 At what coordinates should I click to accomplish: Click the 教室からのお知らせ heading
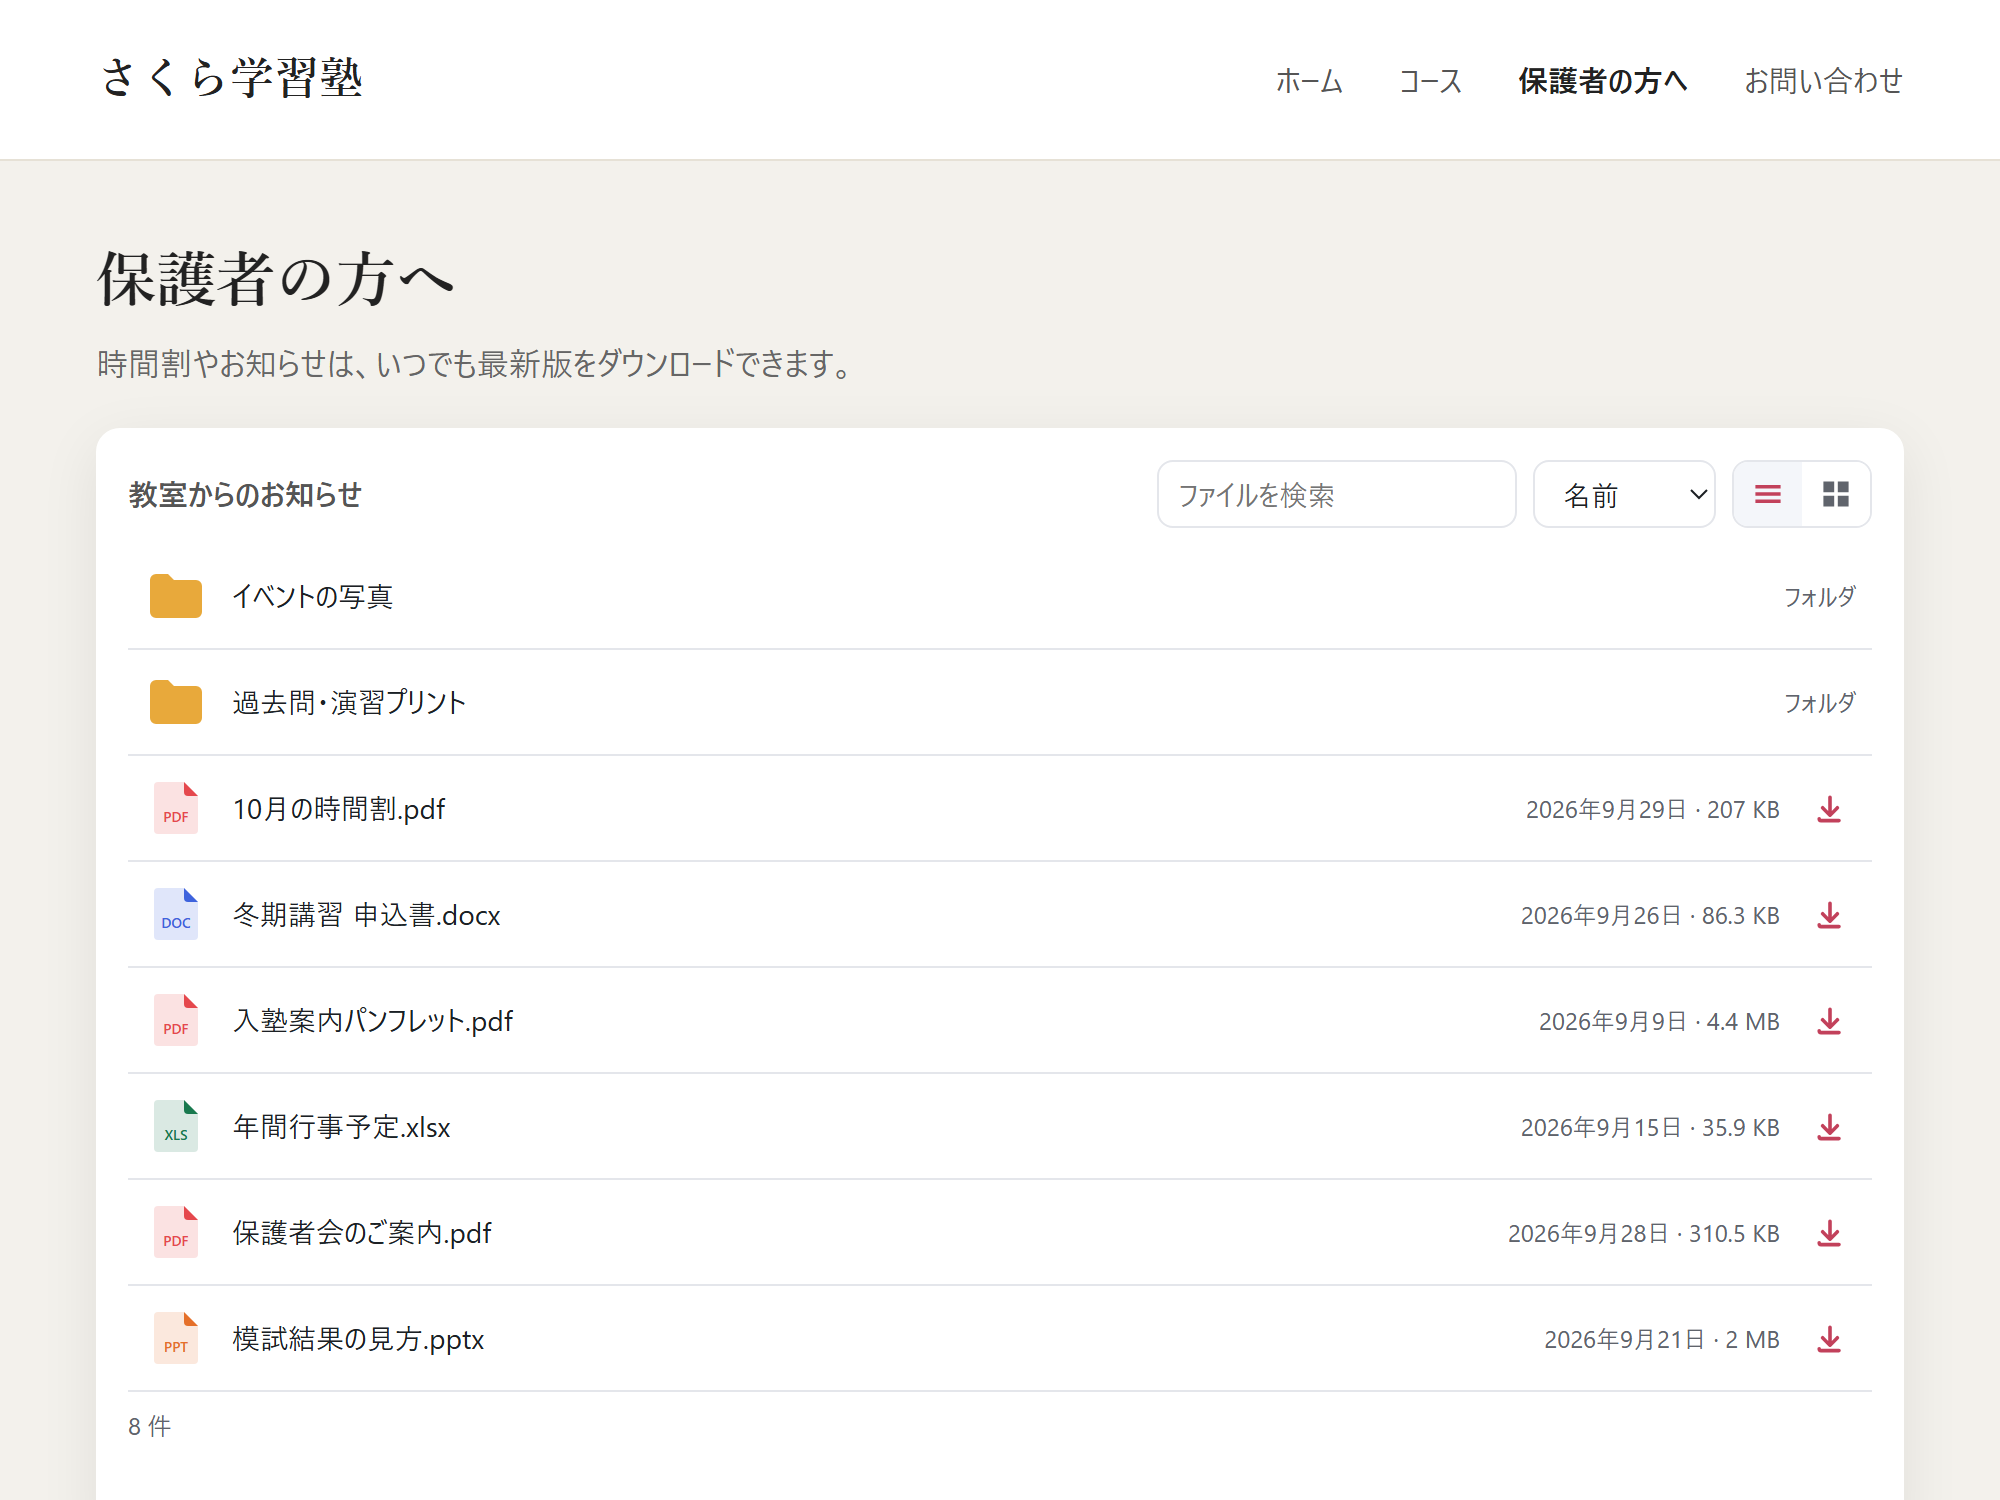[245, 494]
